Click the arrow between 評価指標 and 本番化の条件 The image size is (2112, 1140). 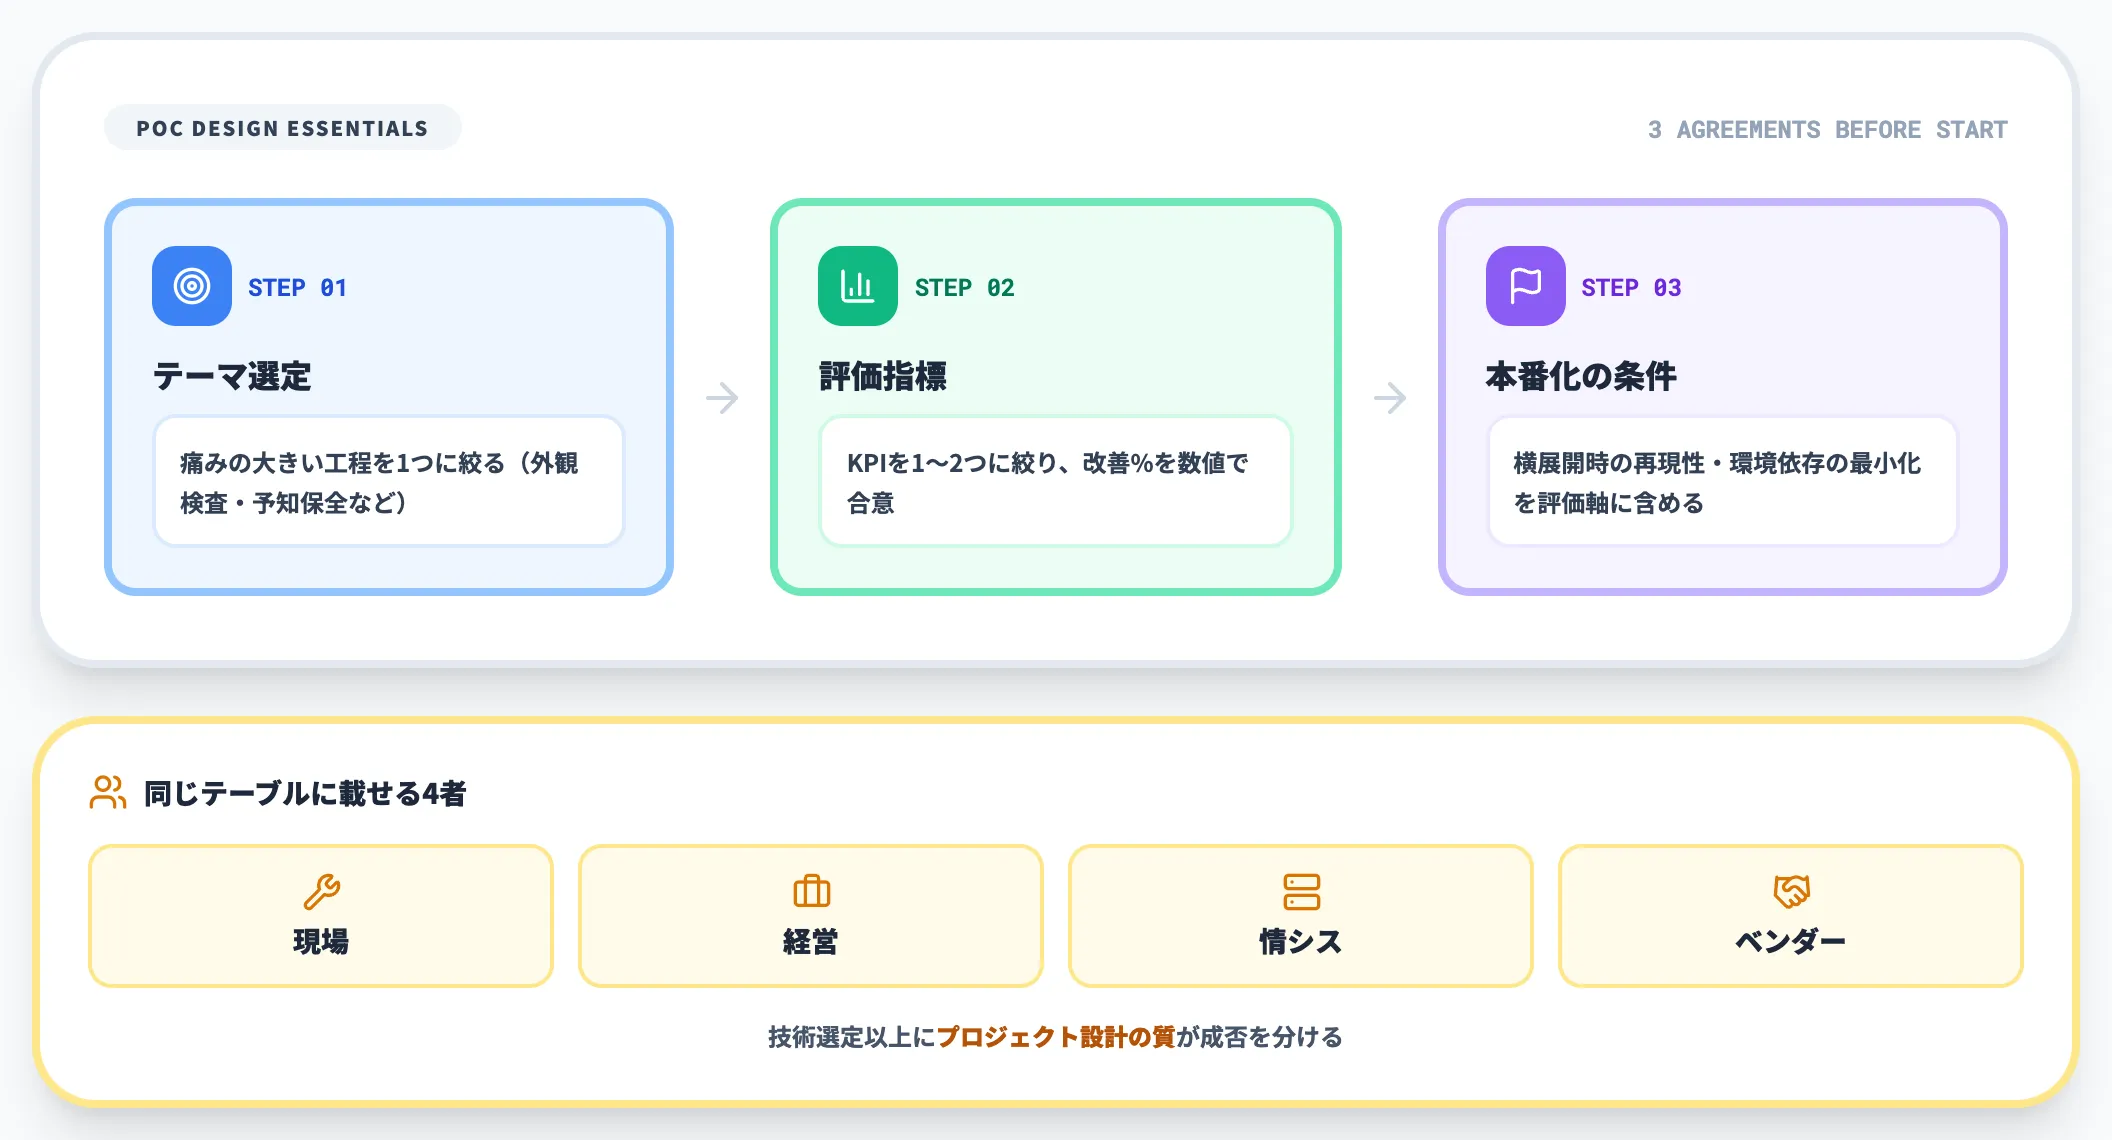tap(1390, 397)
